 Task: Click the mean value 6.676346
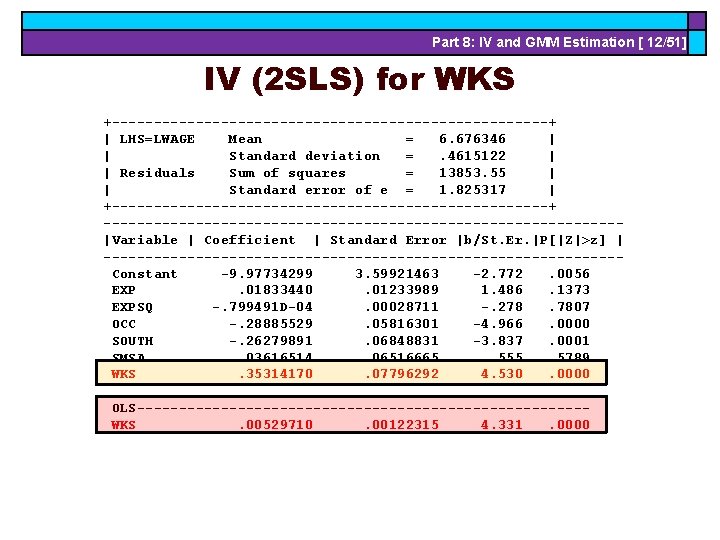click(x=472, y=139)
